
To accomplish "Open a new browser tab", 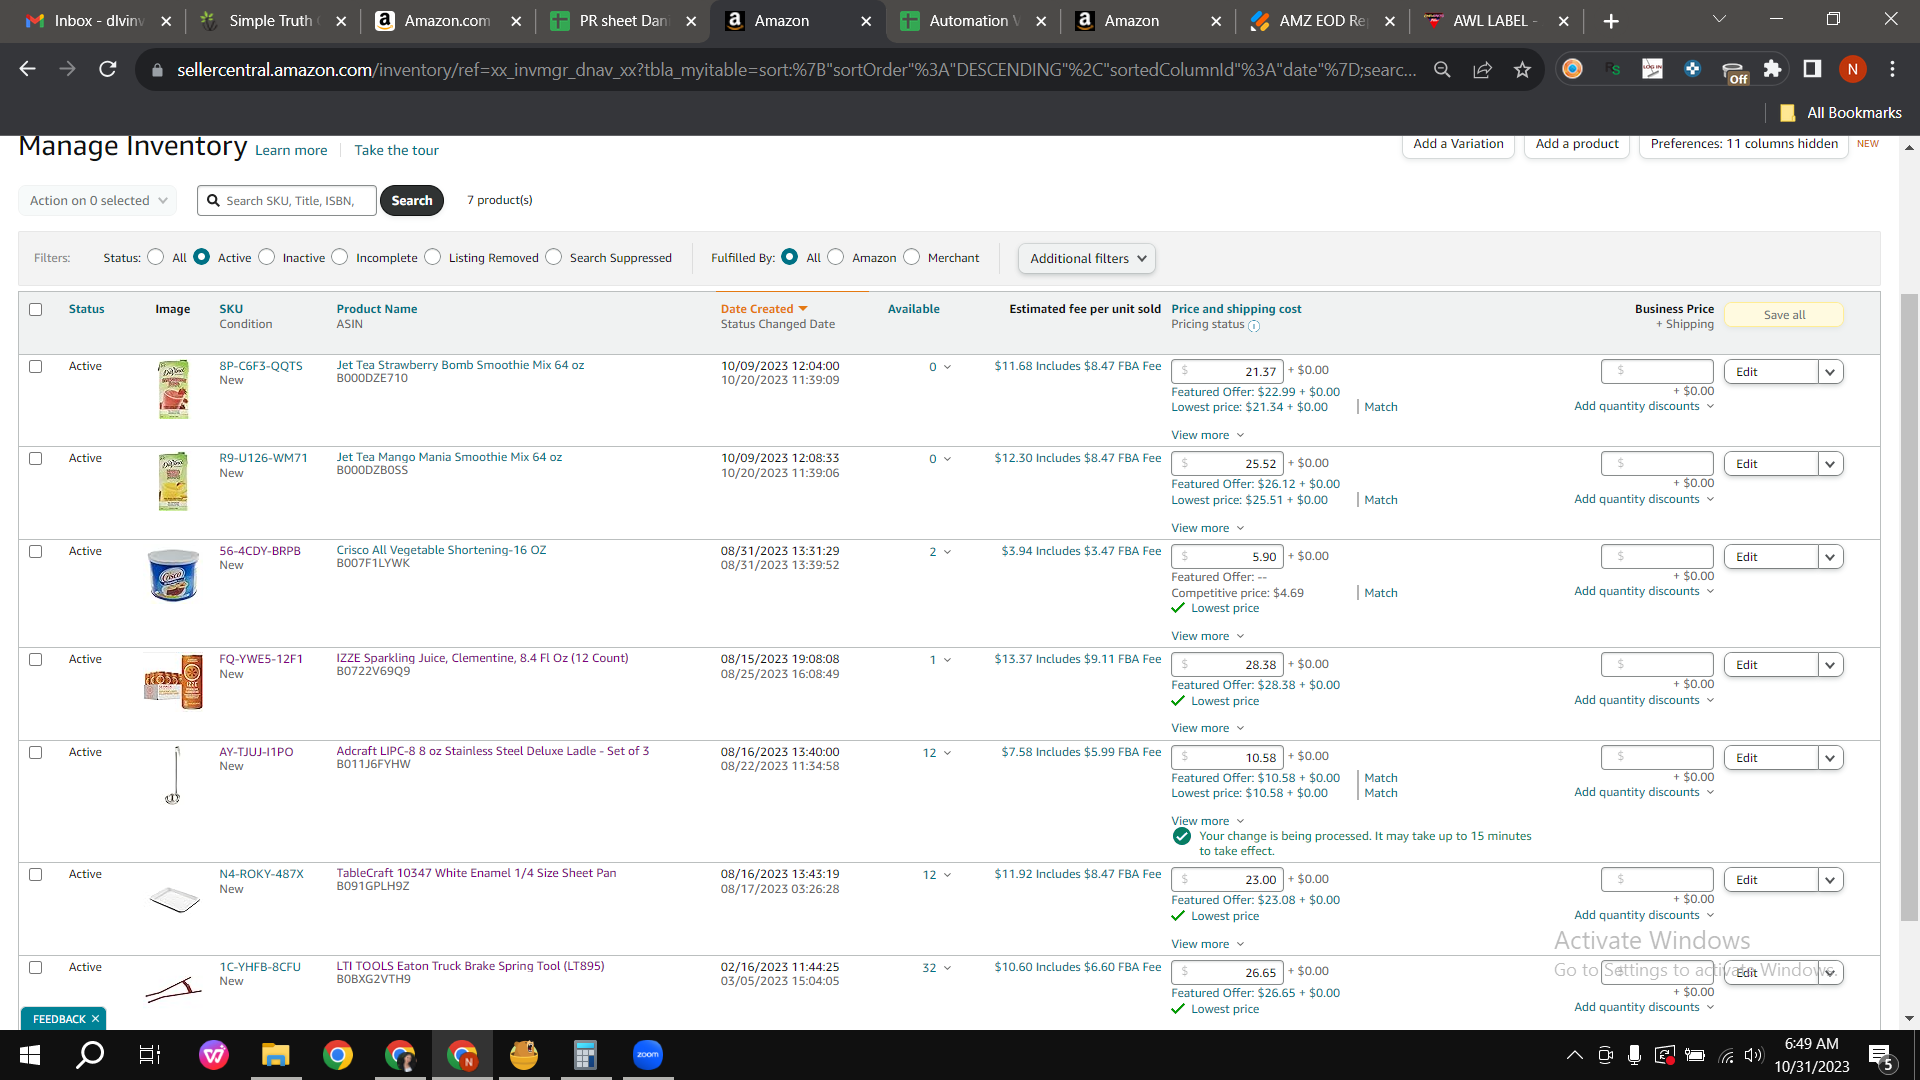I will (1611, 21).
